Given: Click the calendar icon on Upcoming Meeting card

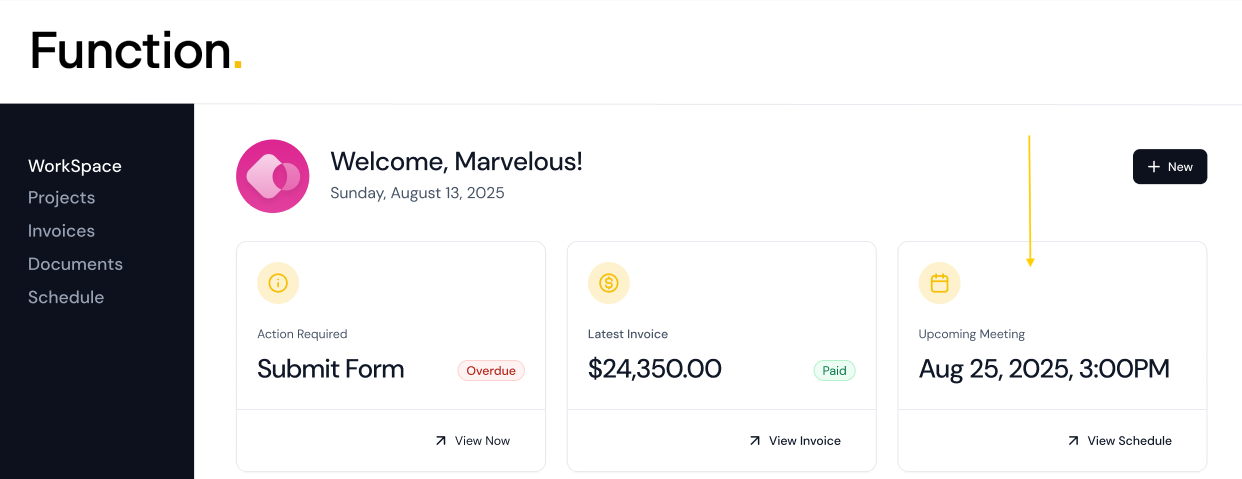Looking at the screenshot, I should click(x=939, y=283).
